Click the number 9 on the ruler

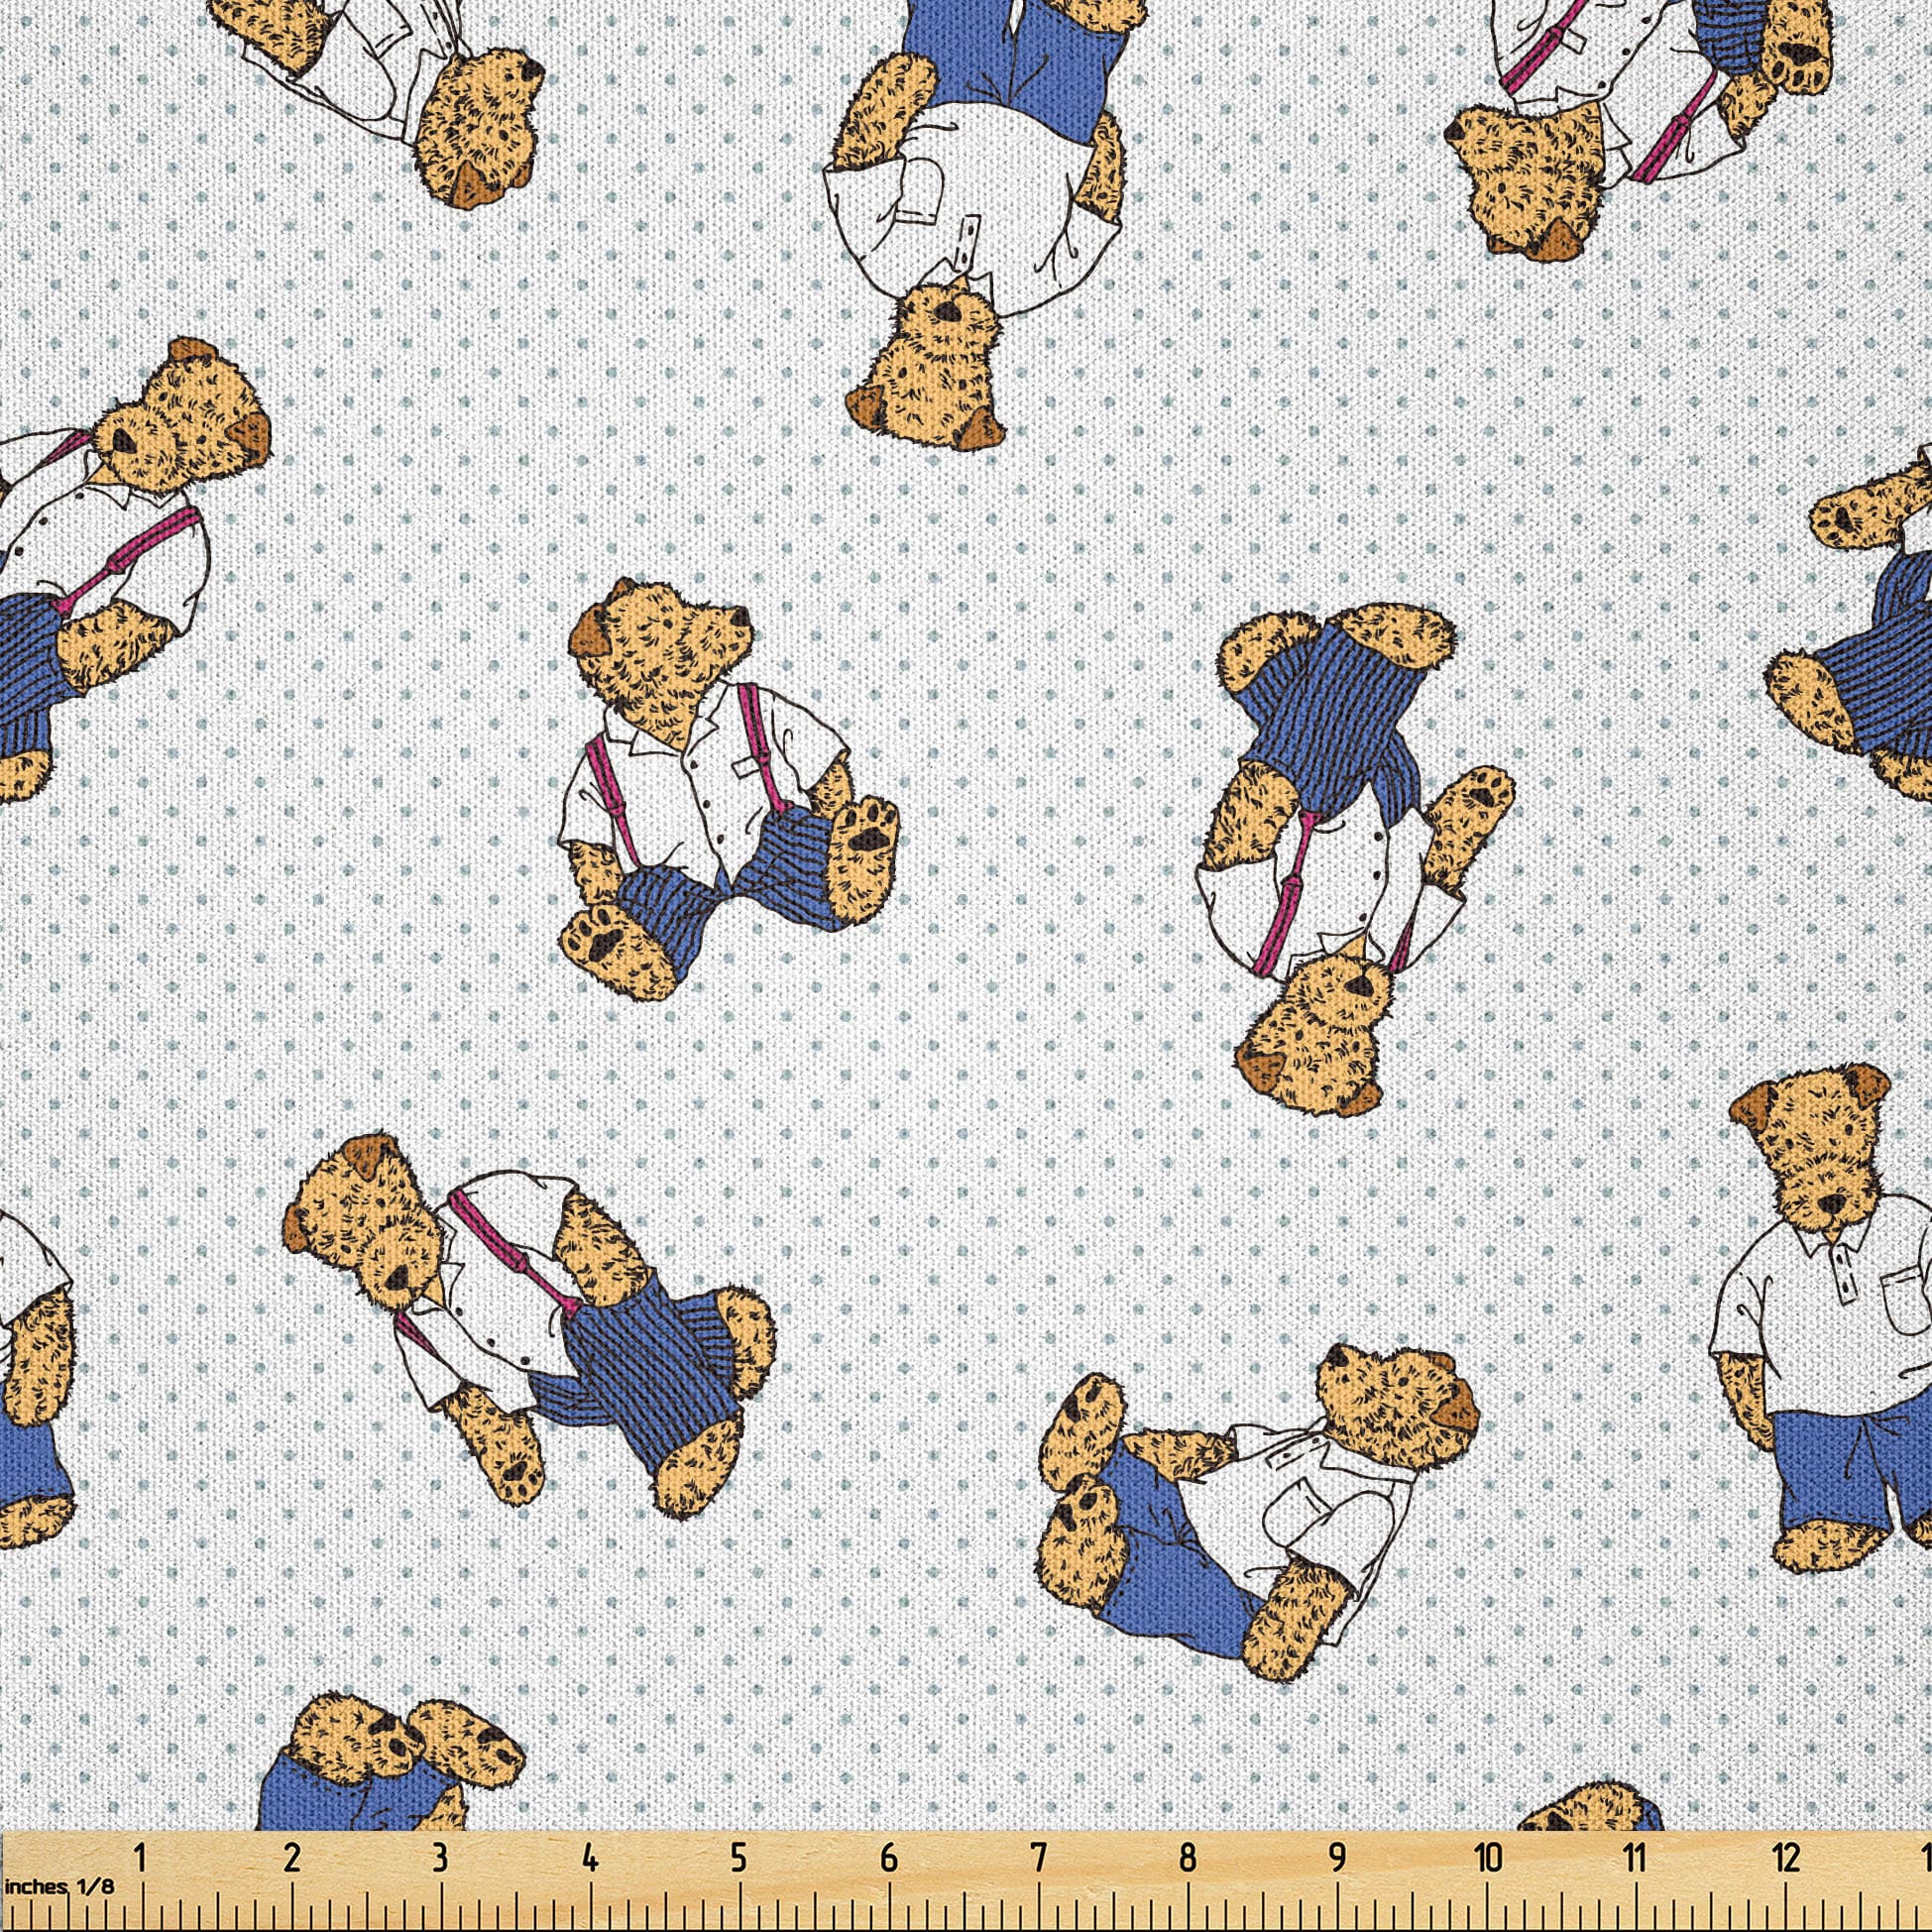point(1337,1858)
